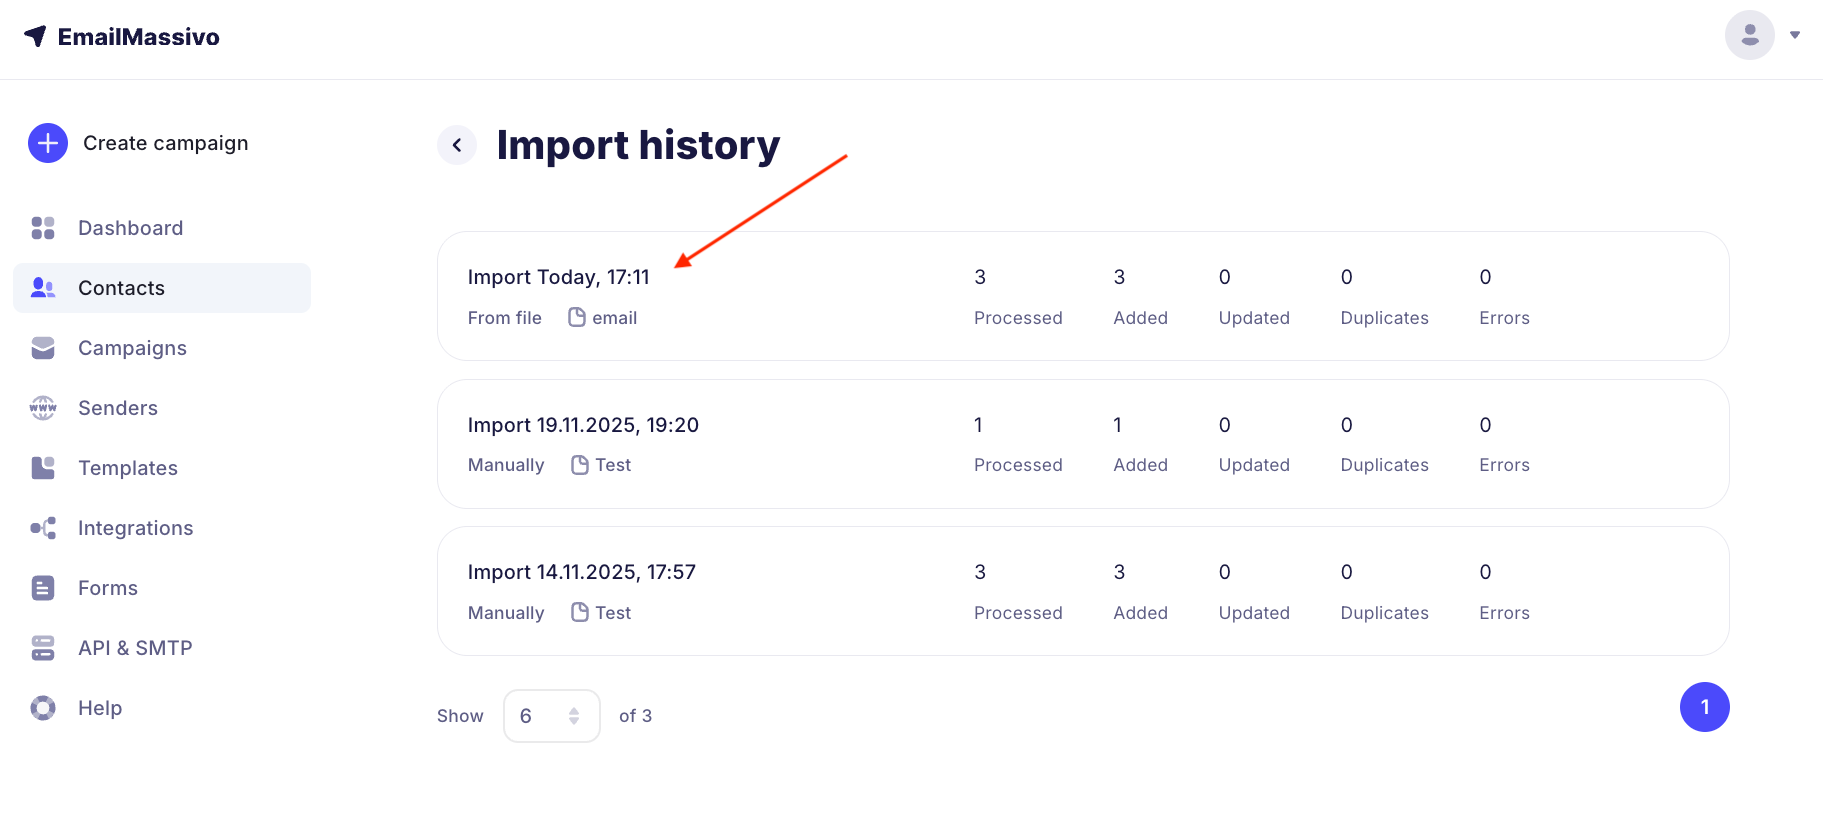Click the API & SMTP server icon

[43, 648]
